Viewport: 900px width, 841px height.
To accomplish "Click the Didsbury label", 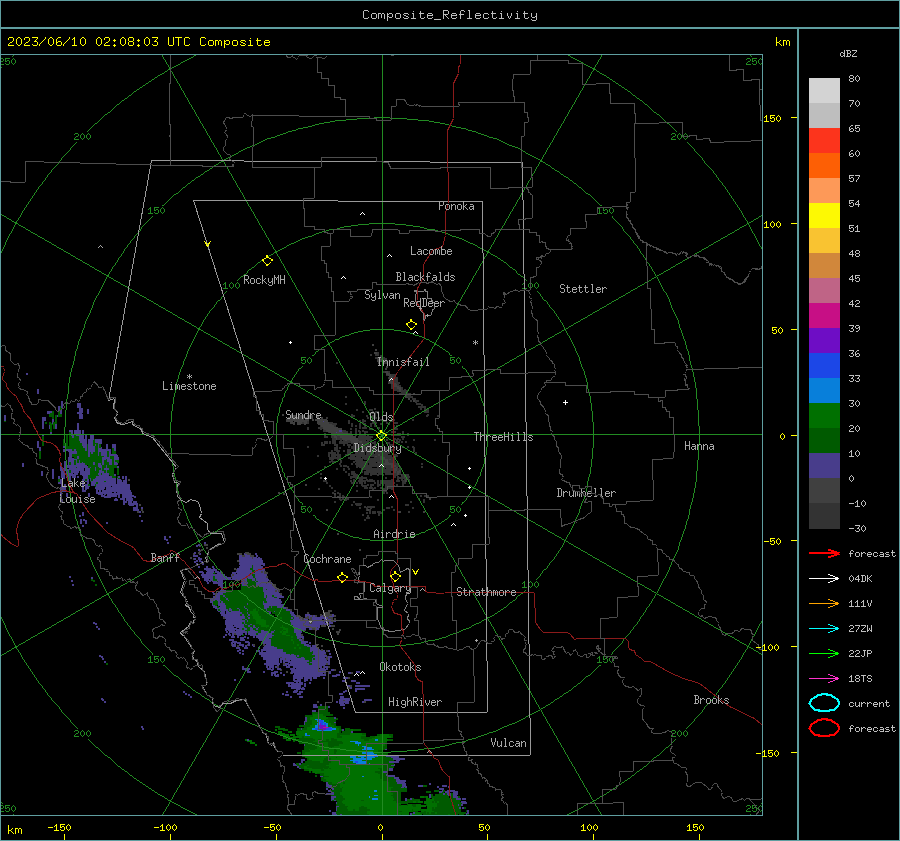I will click(x=377, y=448).
